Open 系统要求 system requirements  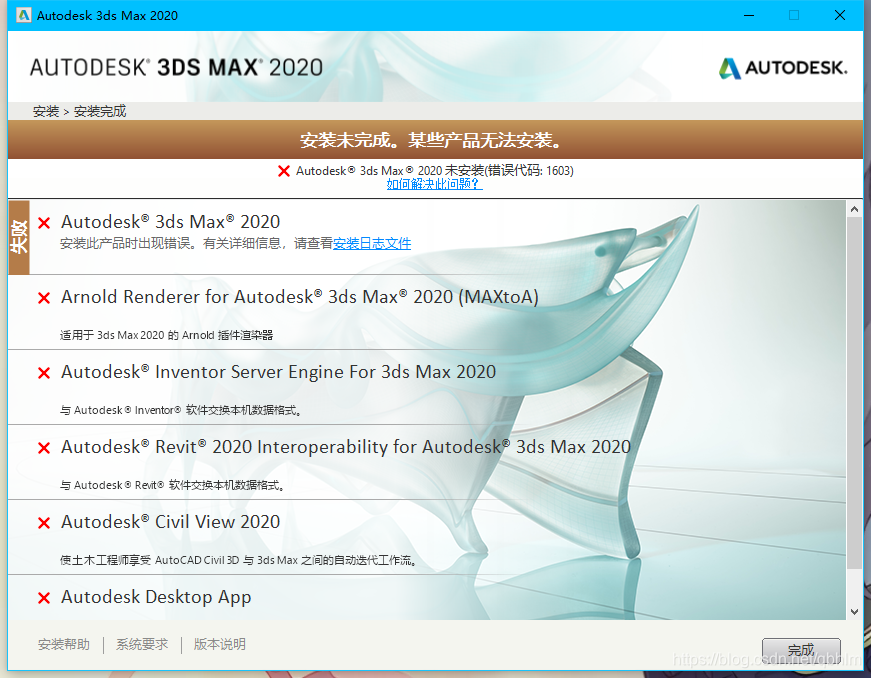coord(142,644)
